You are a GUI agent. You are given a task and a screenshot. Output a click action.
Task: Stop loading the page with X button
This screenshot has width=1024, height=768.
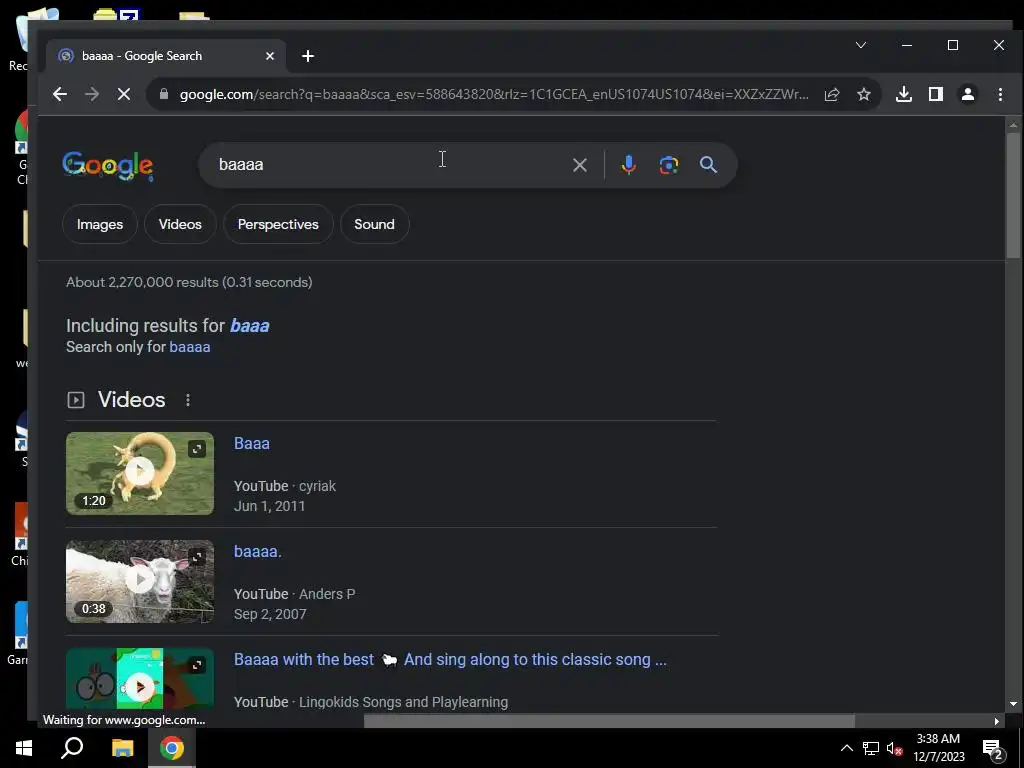tap(123, 95)
